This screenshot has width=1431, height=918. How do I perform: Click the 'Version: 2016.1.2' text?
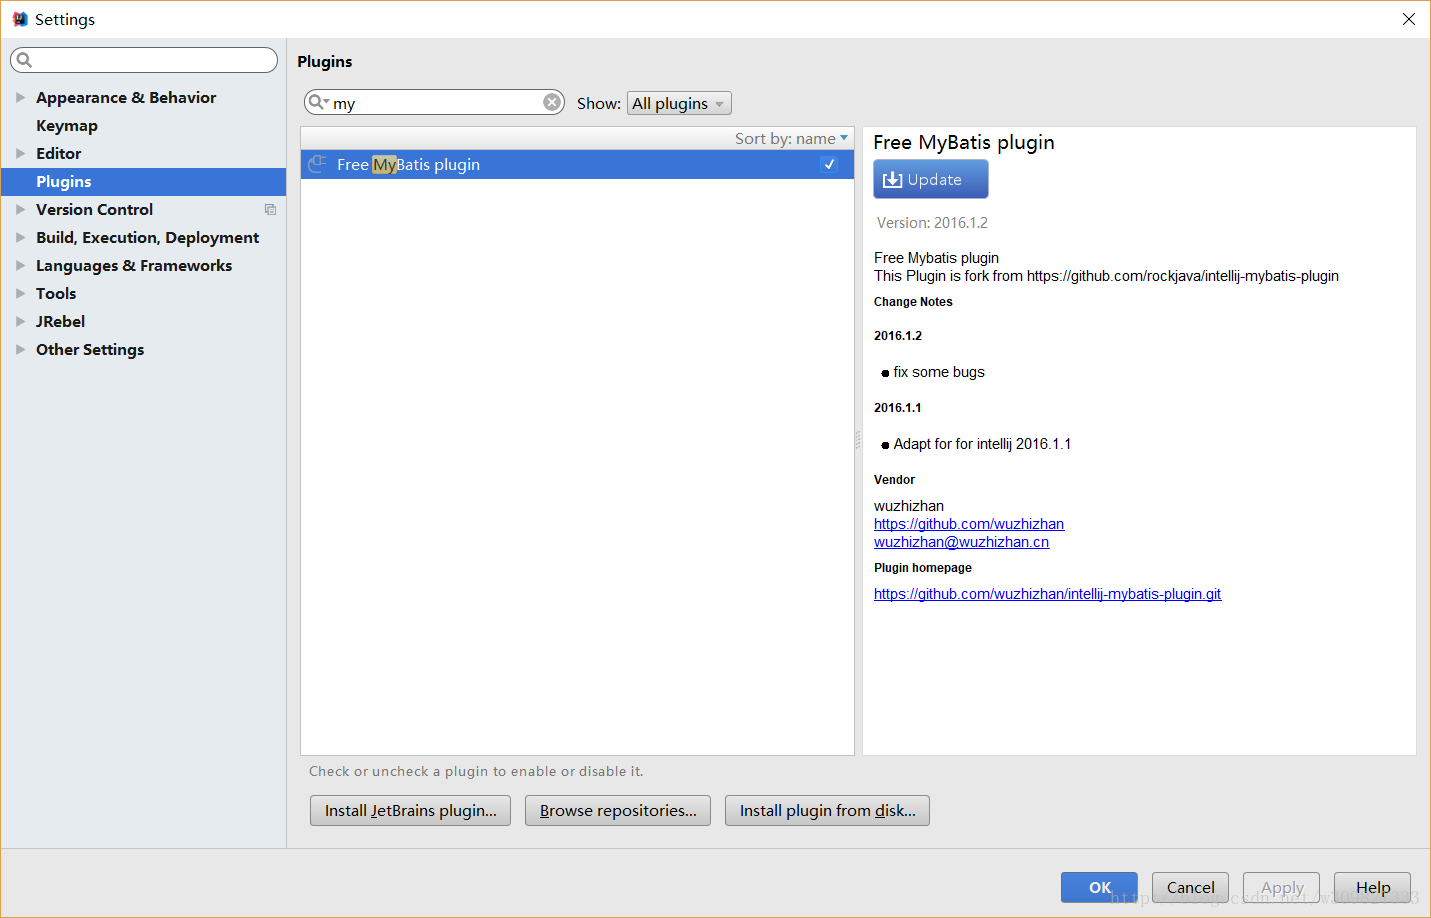[x=932, y=223]
